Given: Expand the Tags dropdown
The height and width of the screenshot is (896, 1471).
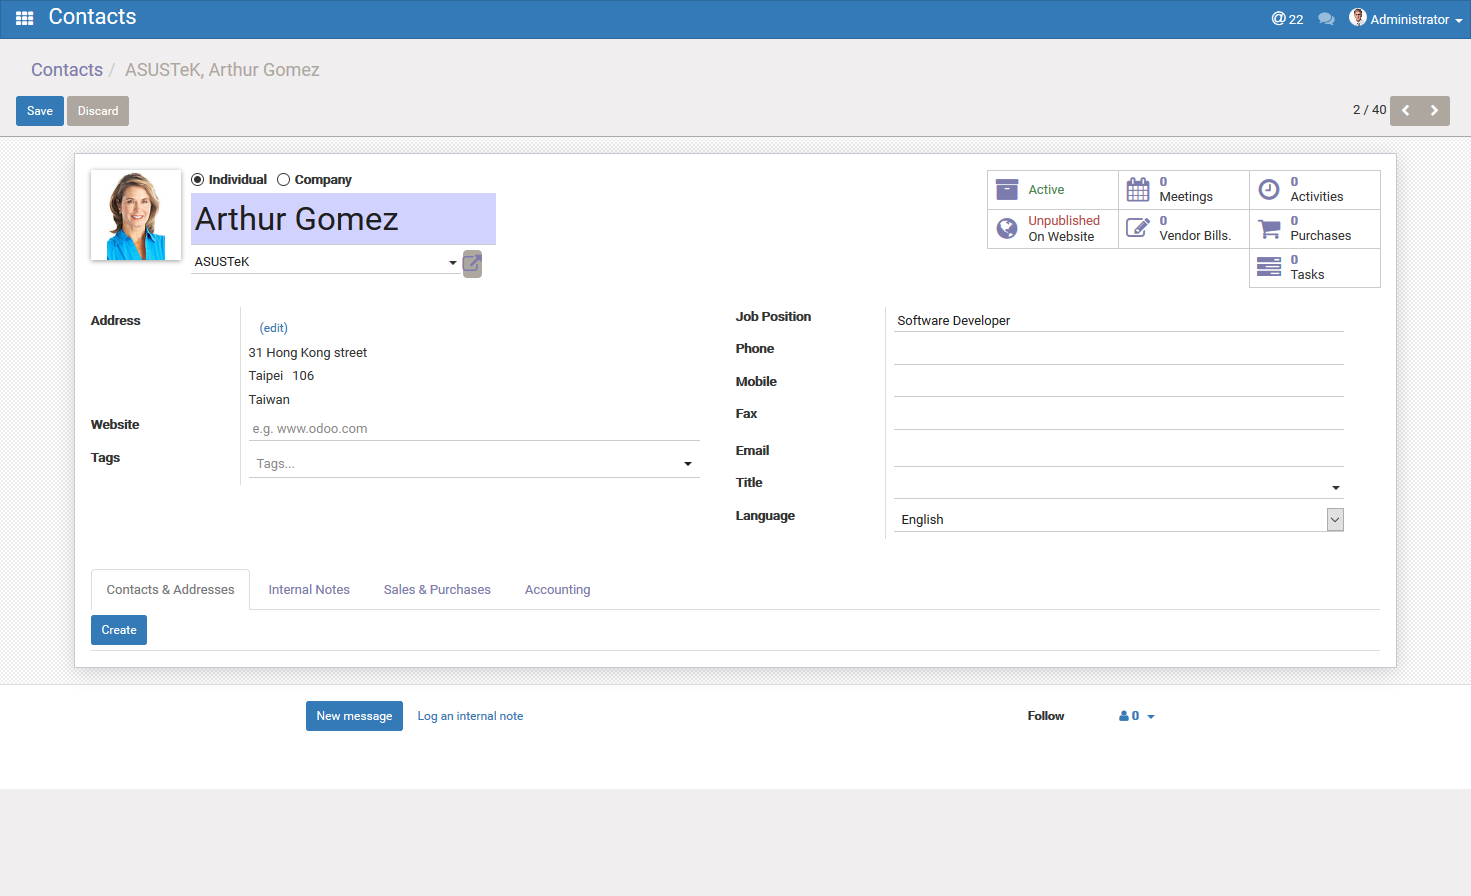Looking at the screenshot, I should point(687,464).
